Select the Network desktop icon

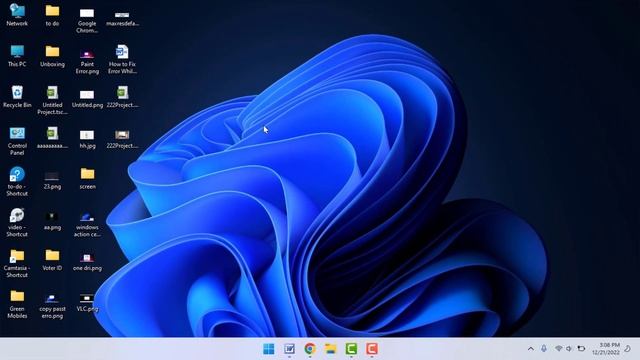pos(17,15)
